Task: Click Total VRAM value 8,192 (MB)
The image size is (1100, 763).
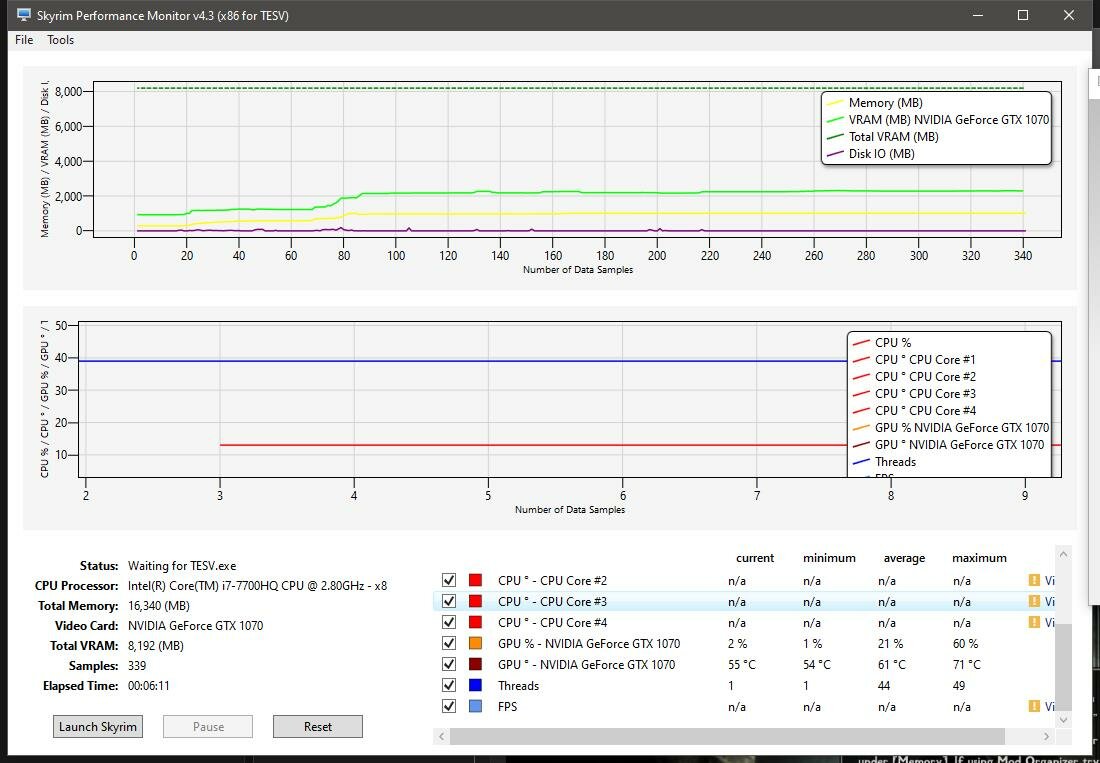Action: coord(156,646)
